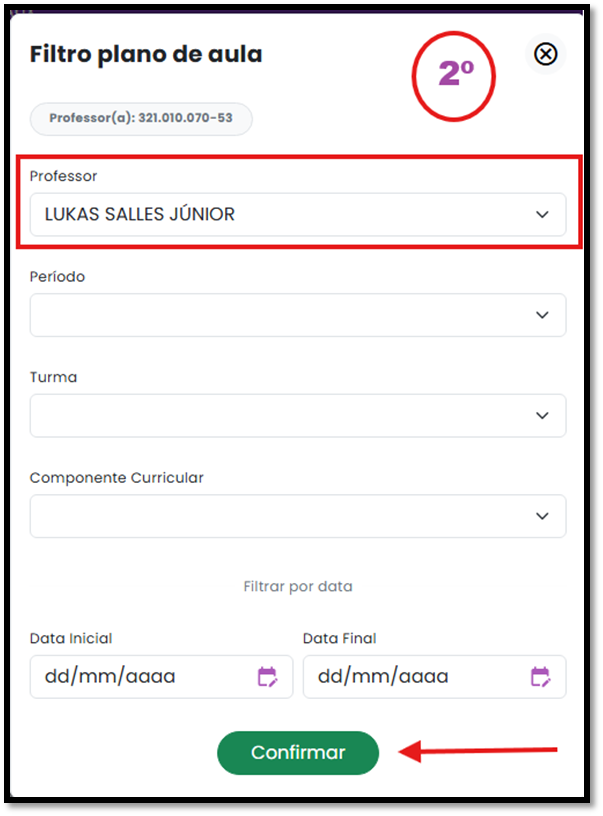Click the Período field label
The width and height of the screenshot is (603, 816).
pyautogui.click(x=57, y=276)
